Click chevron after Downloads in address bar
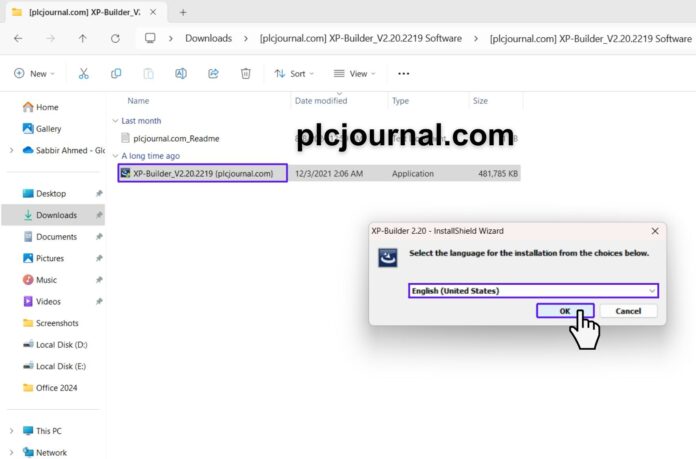This screenshot has height=459, width=696. (245, 39)
